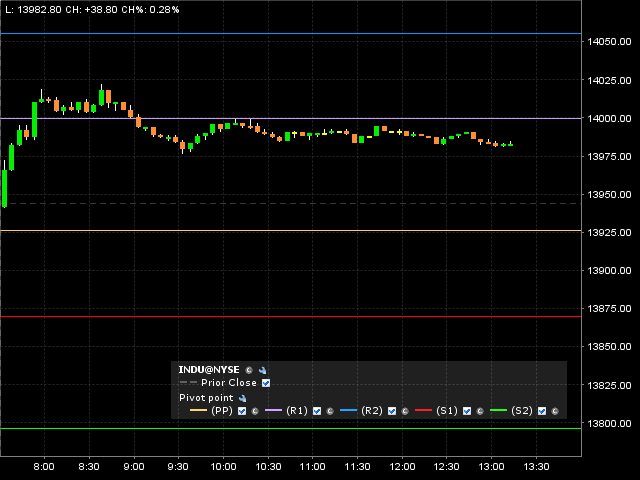Uncheck the Prior Close checkbox
This screenshot has width=640, height=480.
(266, 383)
